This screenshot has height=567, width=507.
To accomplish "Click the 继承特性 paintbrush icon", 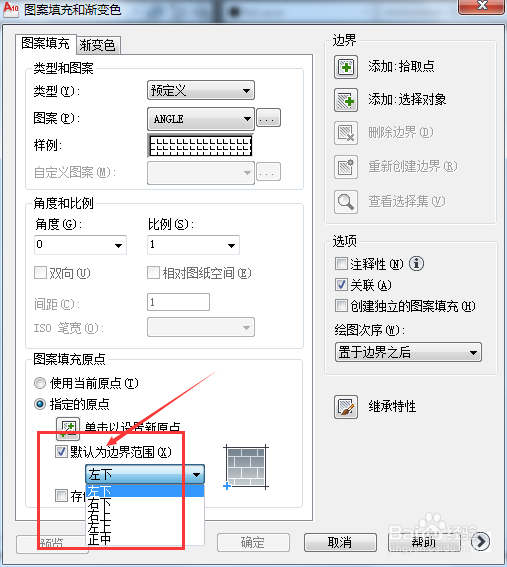I will 346,407.
